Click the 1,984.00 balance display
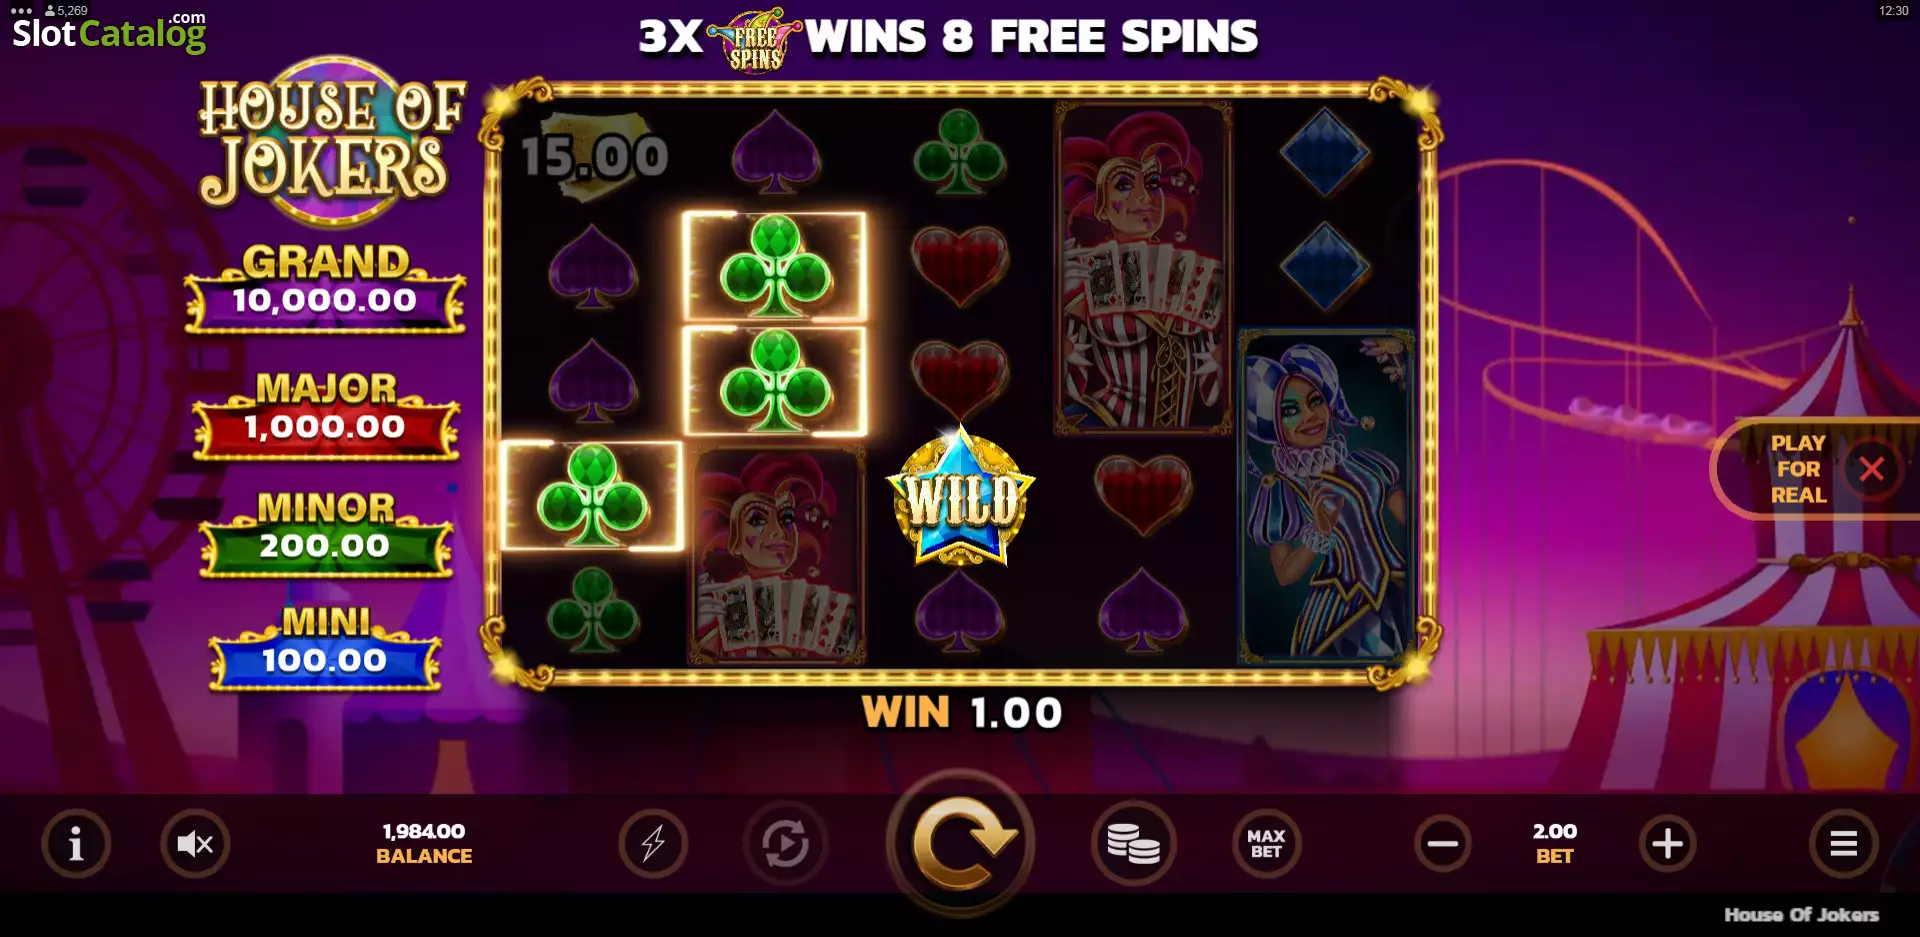Screen dimensions: 1920x937 424,843
